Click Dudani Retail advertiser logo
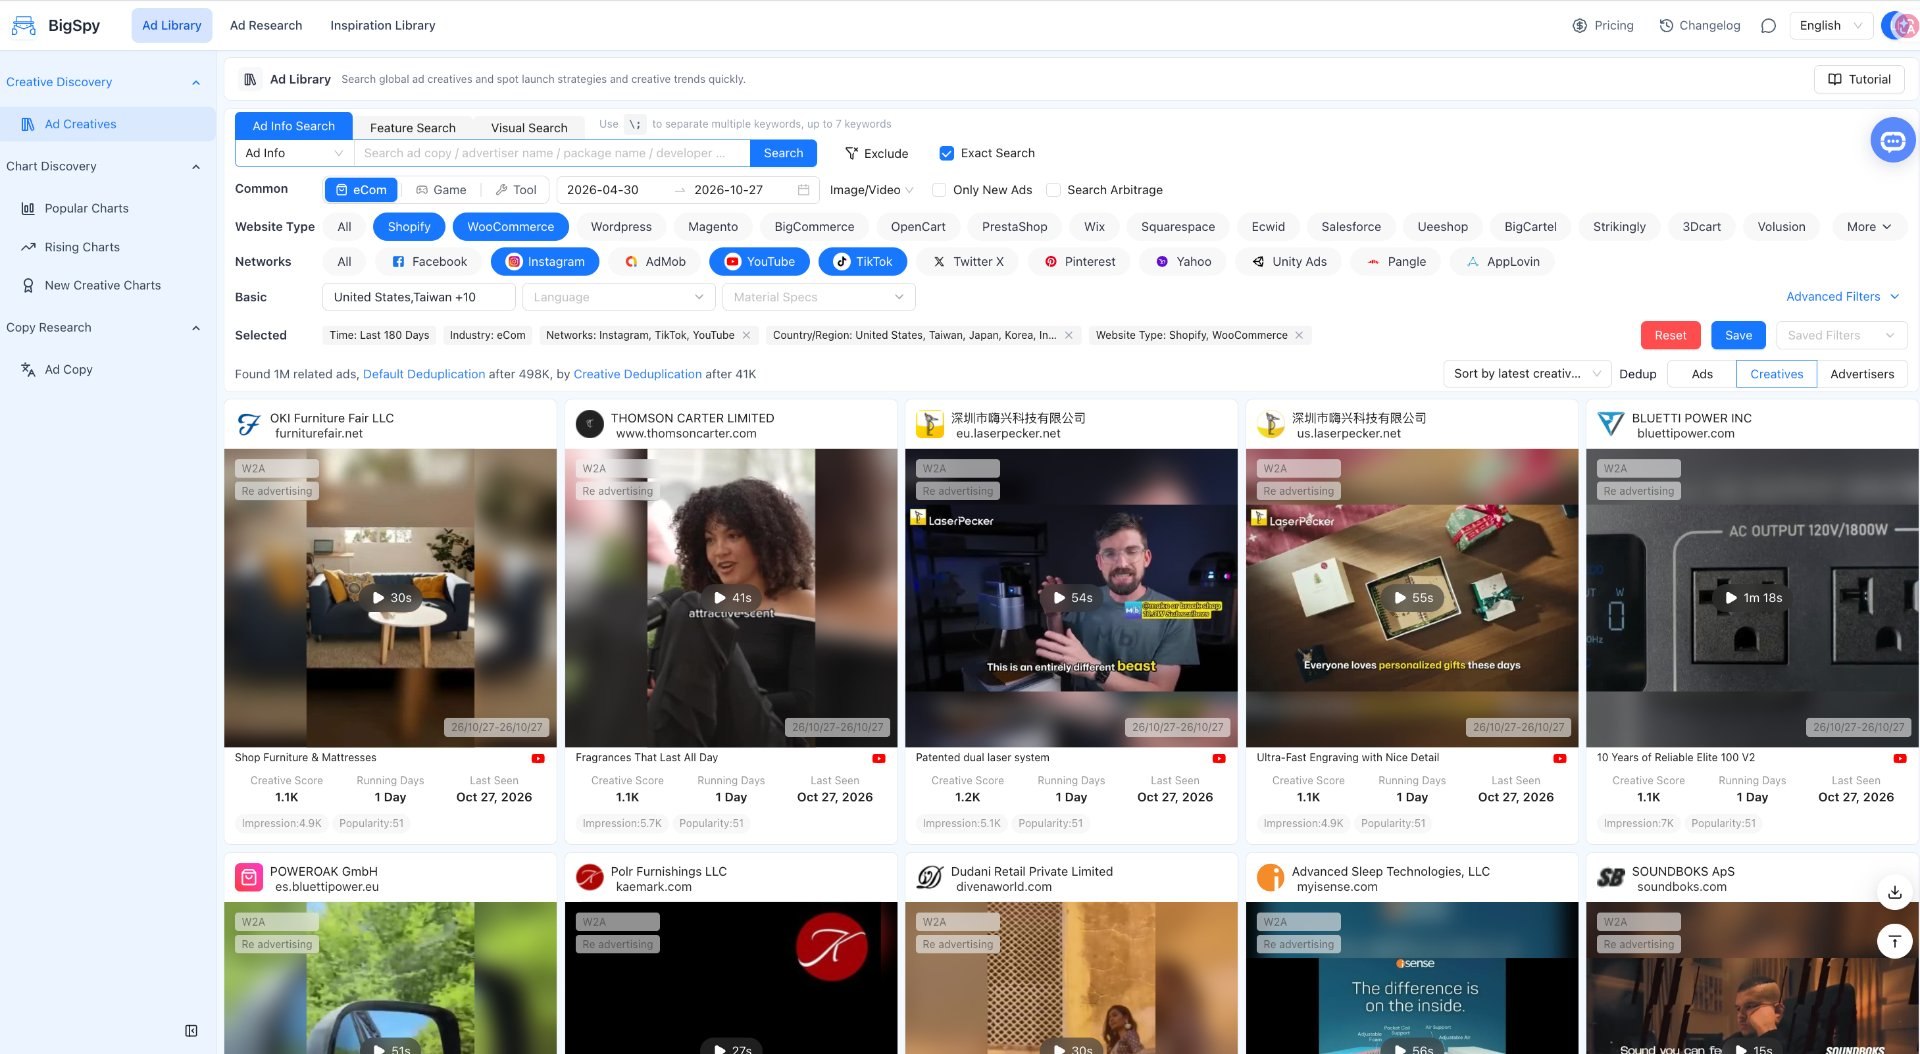The width and height of the screenshot is (1920, 1054). (x=930, y=878)
